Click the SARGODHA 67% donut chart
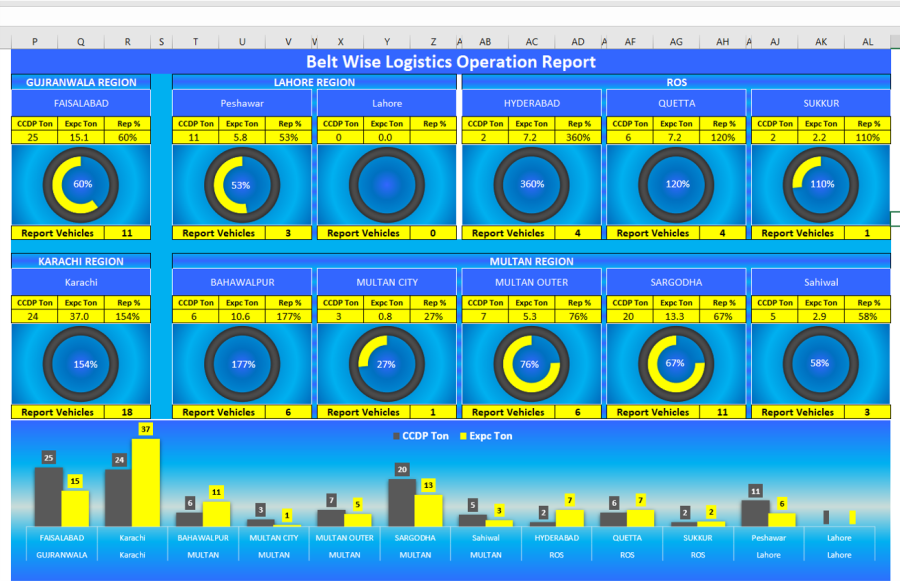Image resolution: width=900 pixels, height=581 pixels. (x=676, y=364)
